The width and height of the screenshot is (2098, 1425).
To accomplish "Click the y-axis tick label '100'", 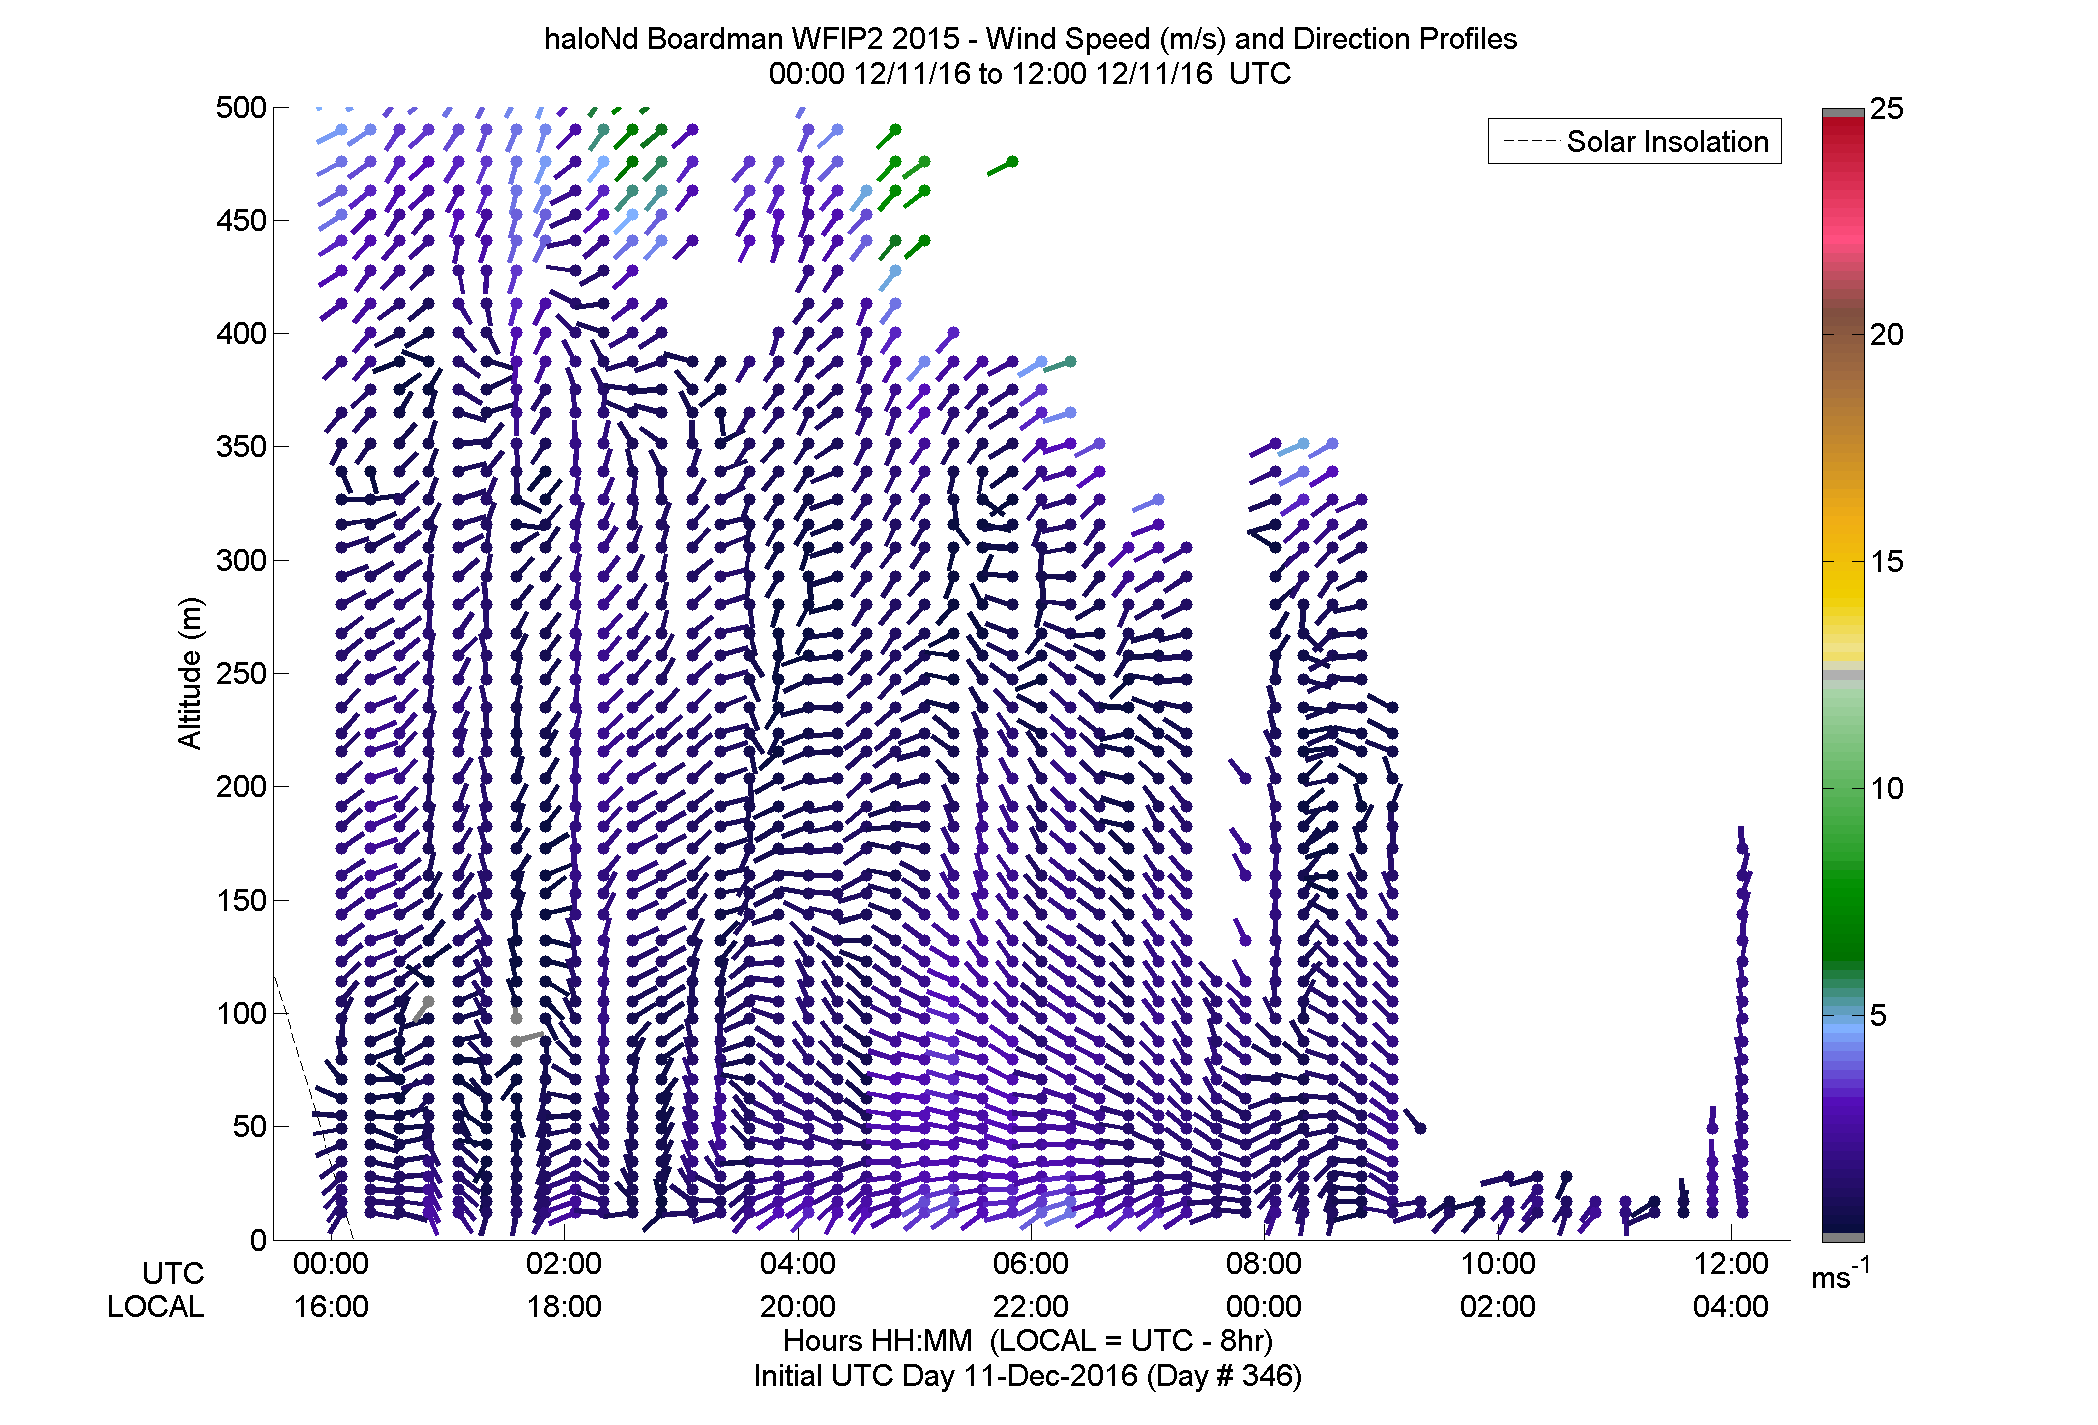I will (x=241, y=1013).
